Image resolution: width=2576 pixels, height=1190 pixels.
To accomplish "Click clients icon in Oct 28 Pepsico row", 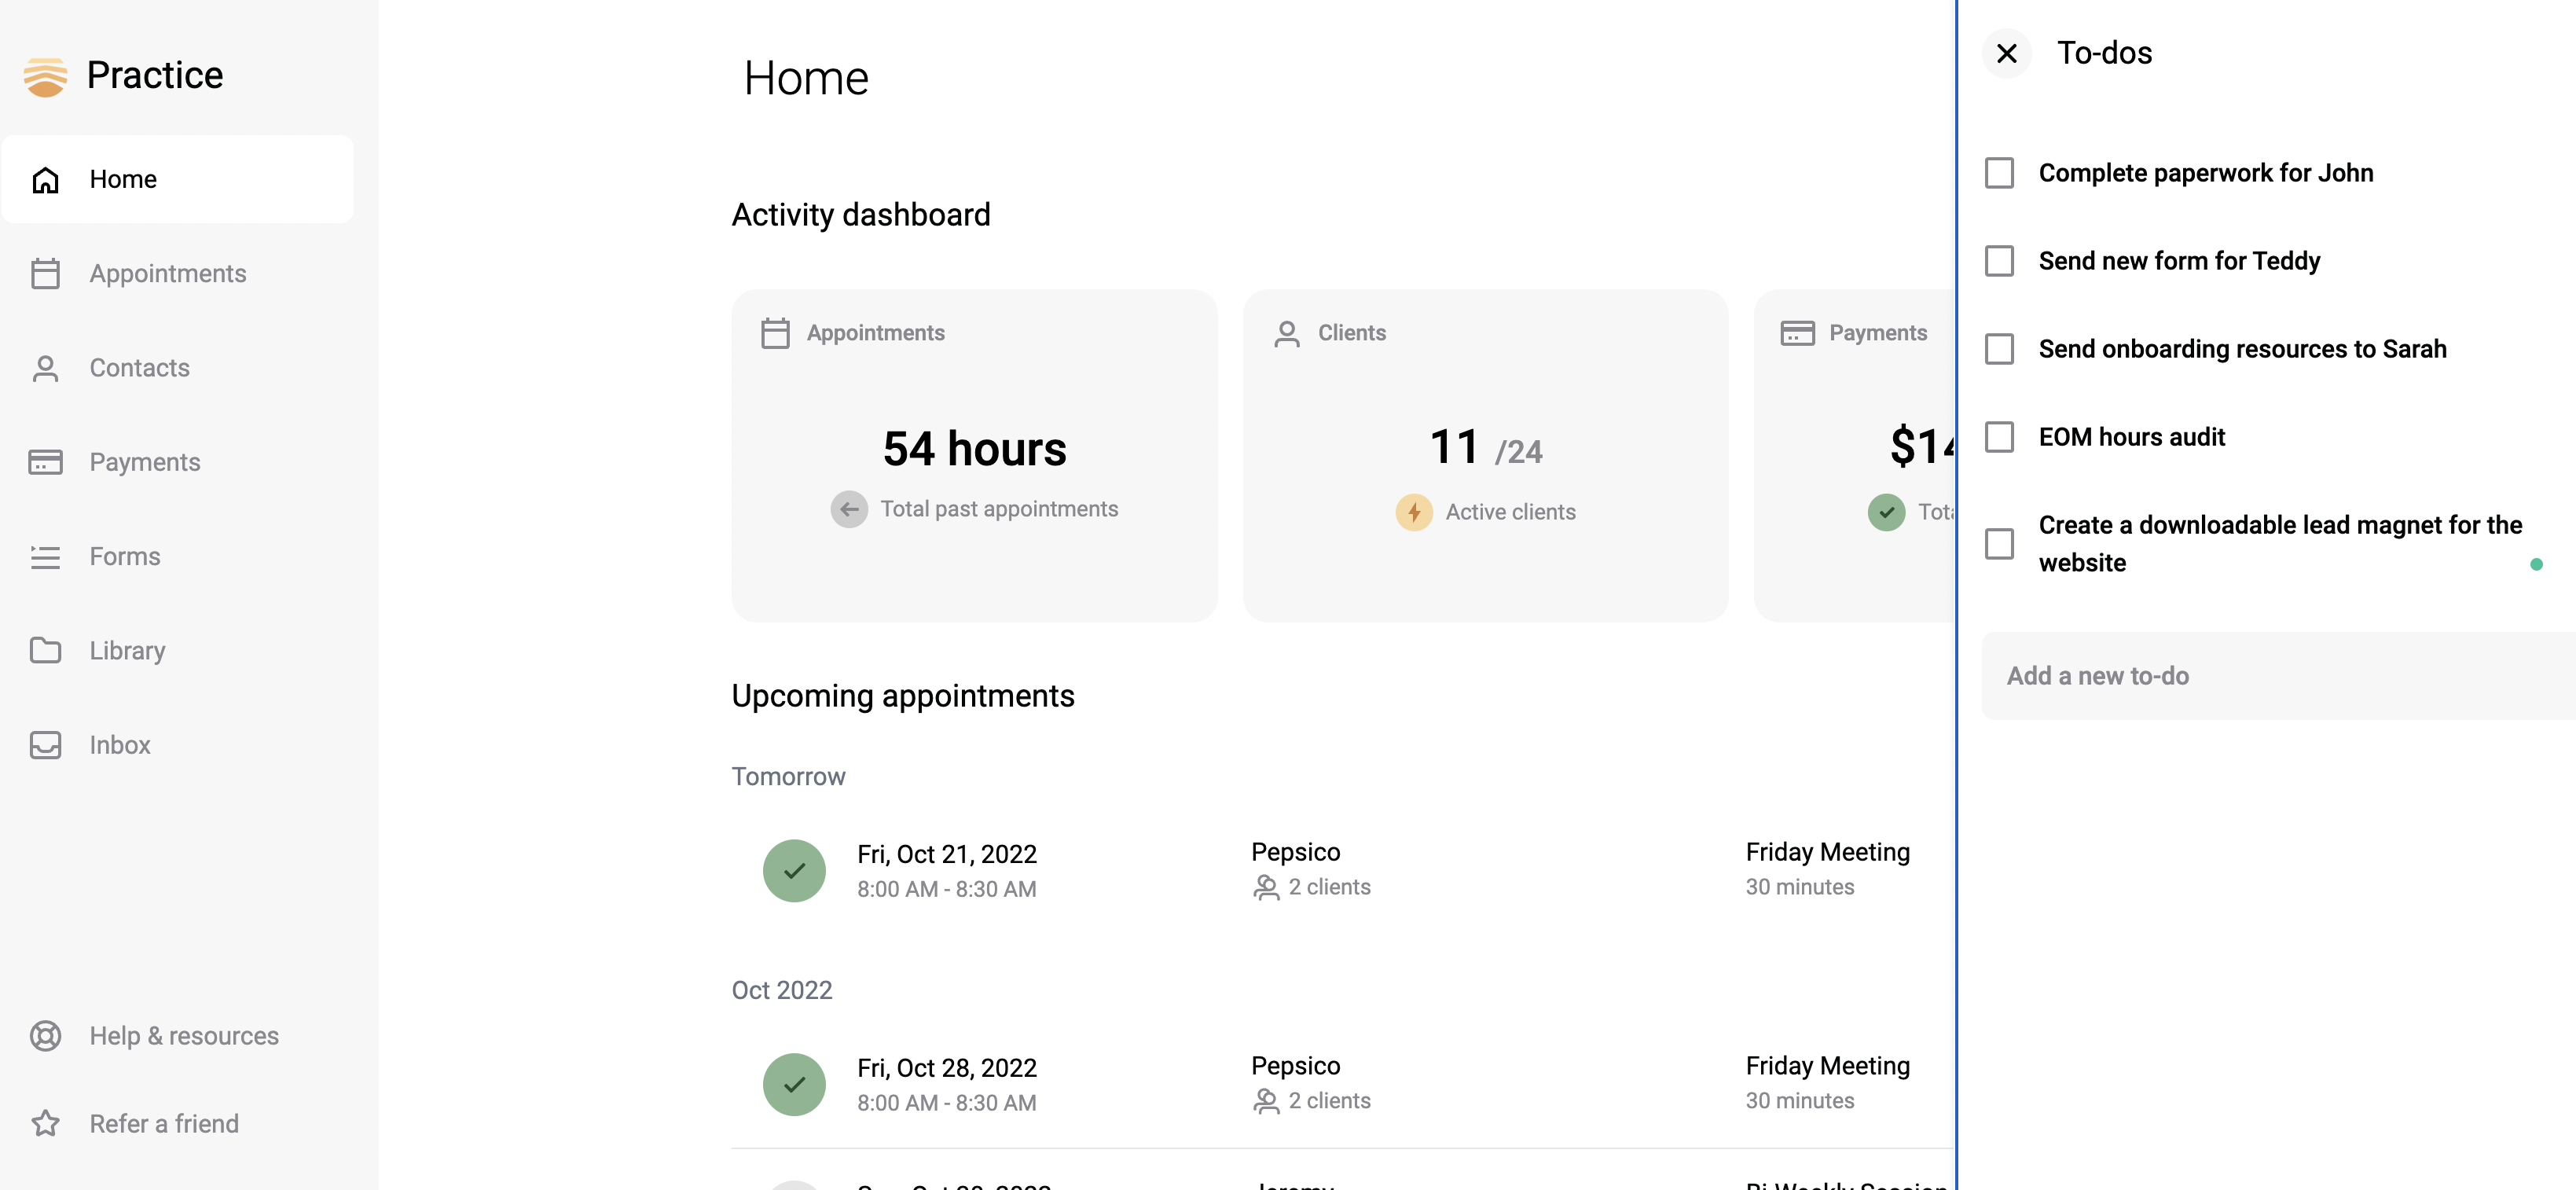I will (1266, 1101).
